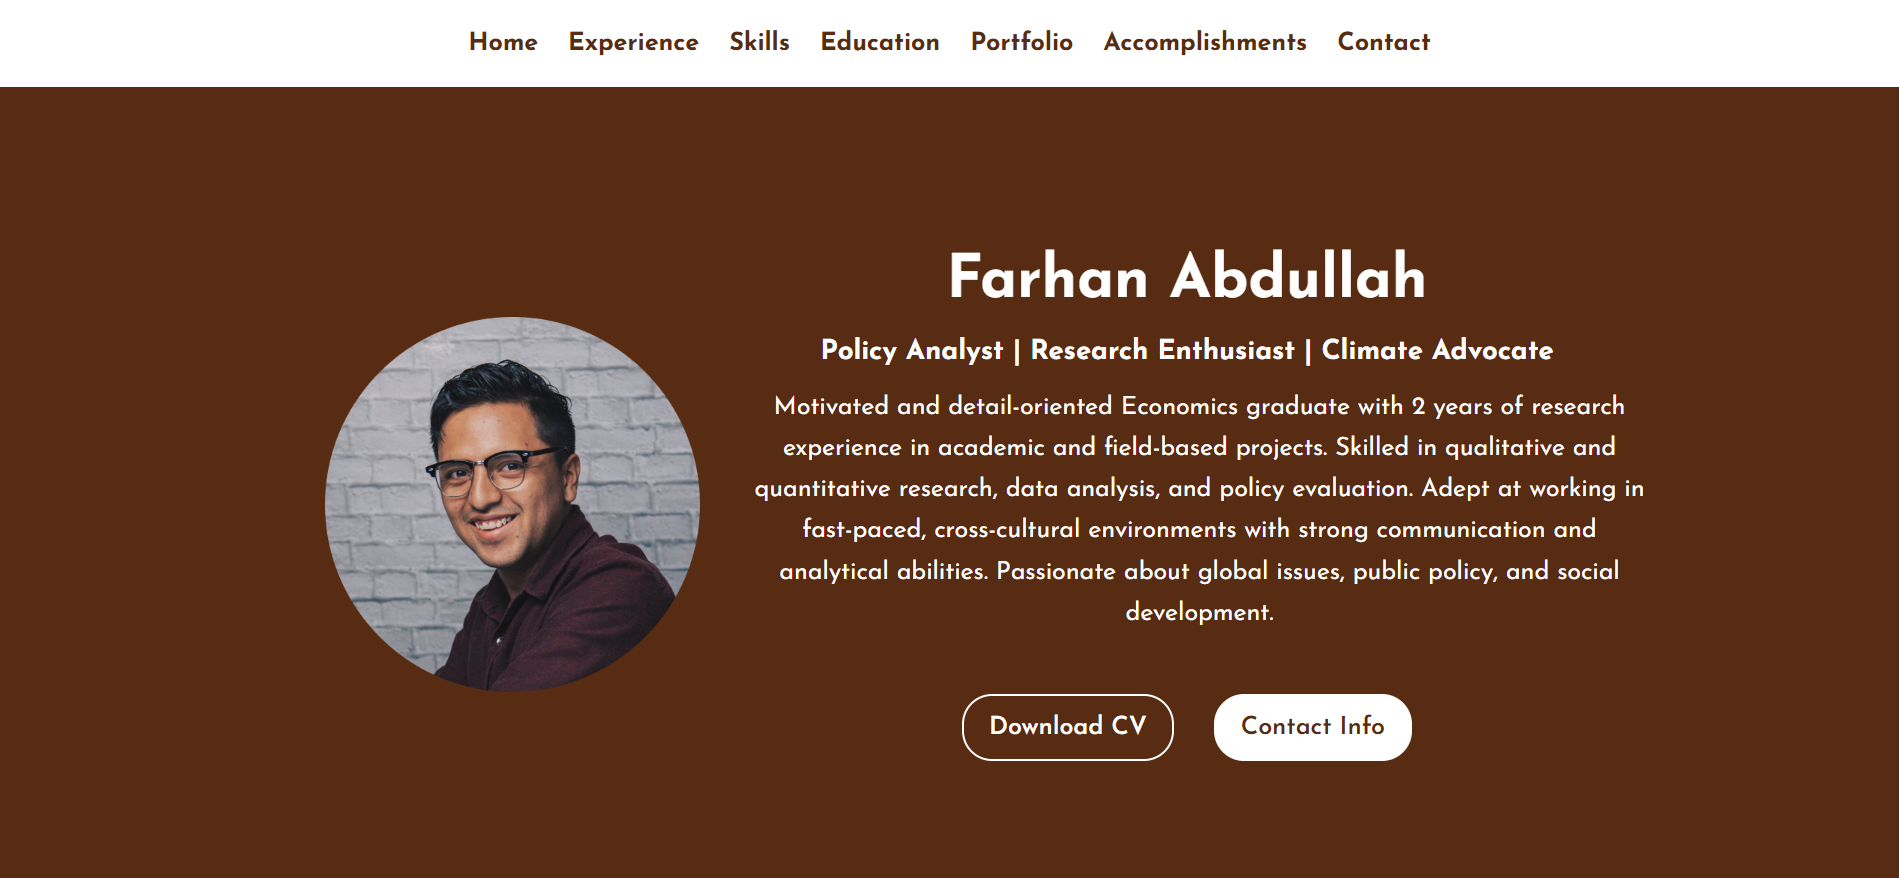Click the word cross-cultural in the bio
Viewport: 1899px width, 878px height.
point(1007,529)
